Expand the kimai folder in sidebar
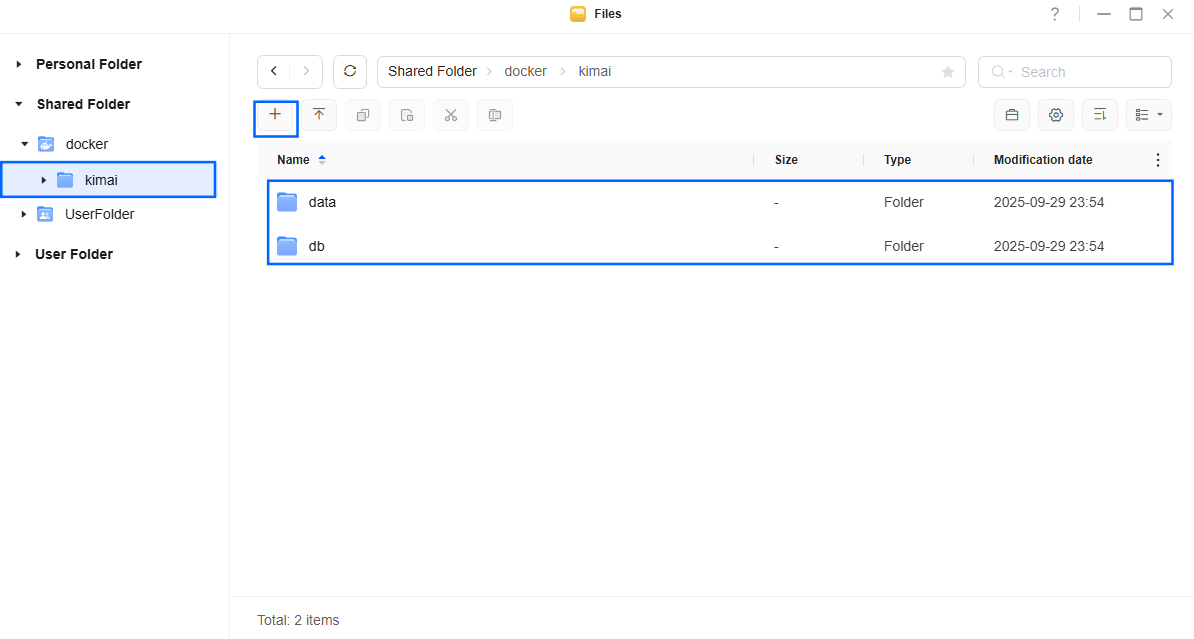Image resolution: width=1194 pixels, height=639 pixels. 43,180
